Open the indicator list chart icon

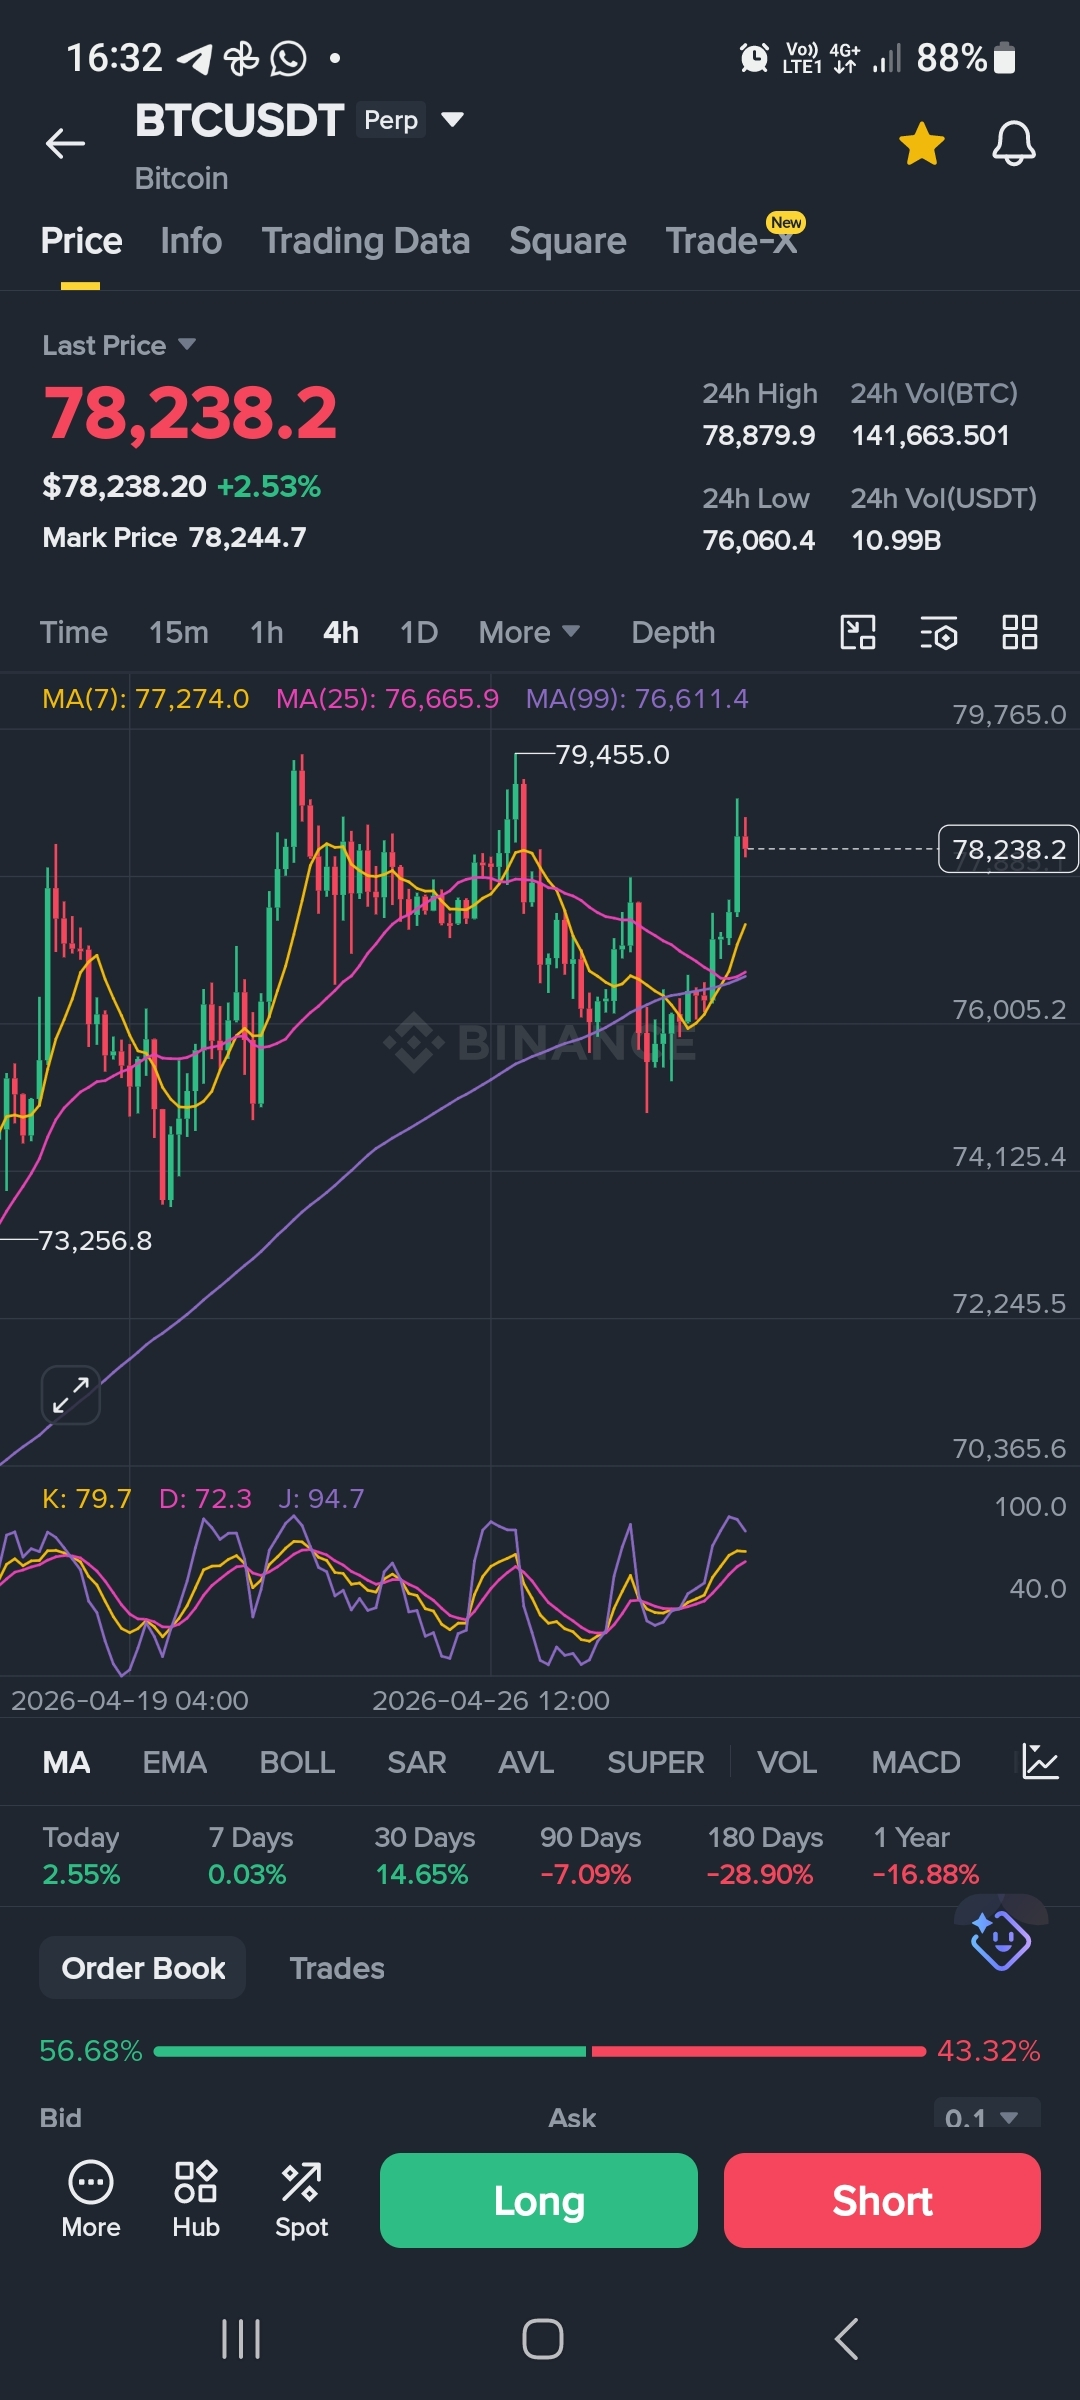point(1040,1761)
